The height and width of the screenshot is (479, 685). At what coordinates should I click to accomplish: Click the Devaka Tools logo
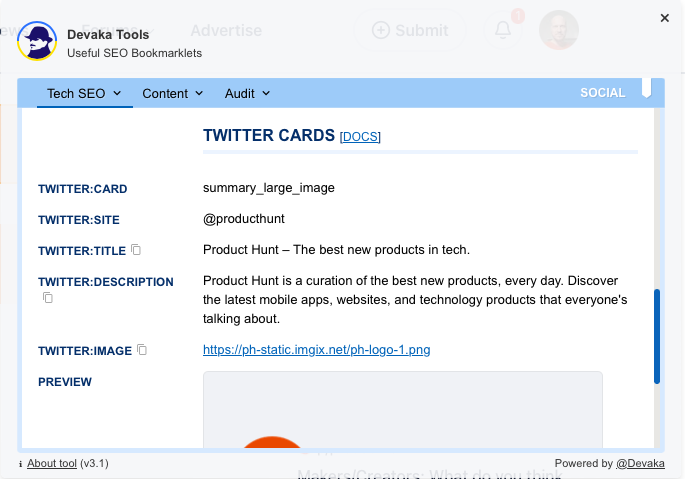[37, 41]
